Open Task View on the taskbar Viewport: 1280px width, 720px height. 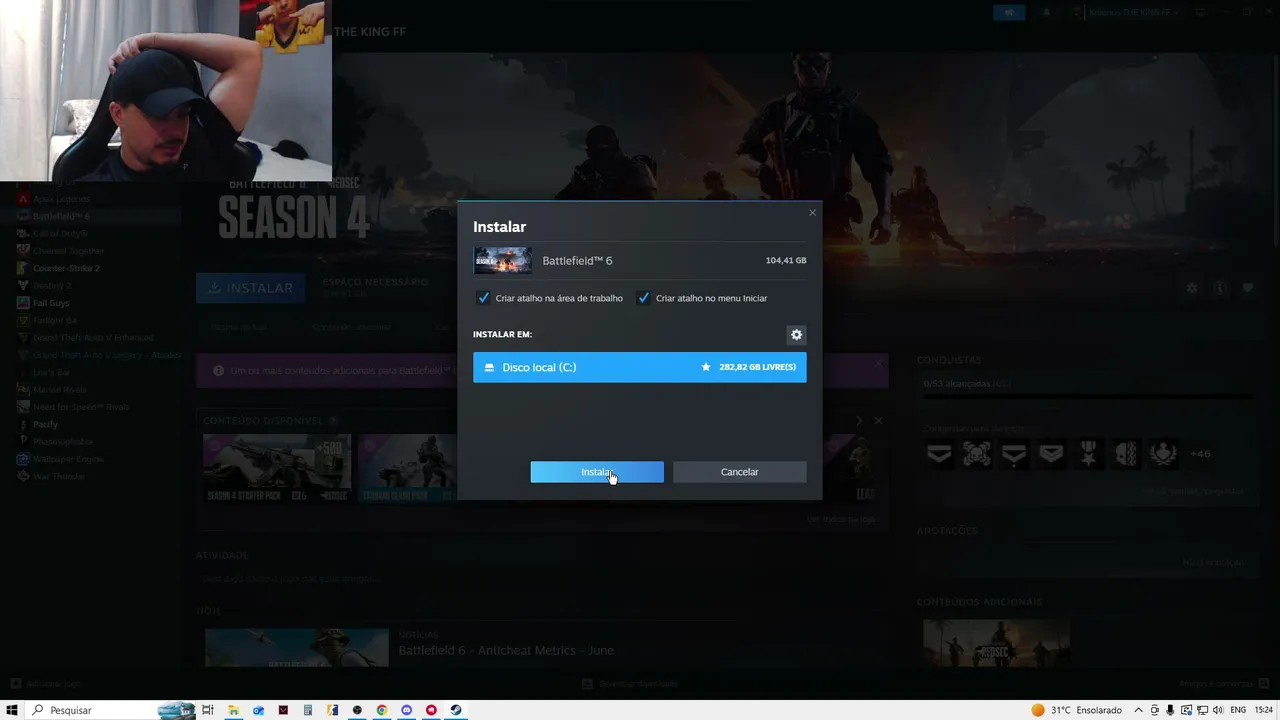208,710
